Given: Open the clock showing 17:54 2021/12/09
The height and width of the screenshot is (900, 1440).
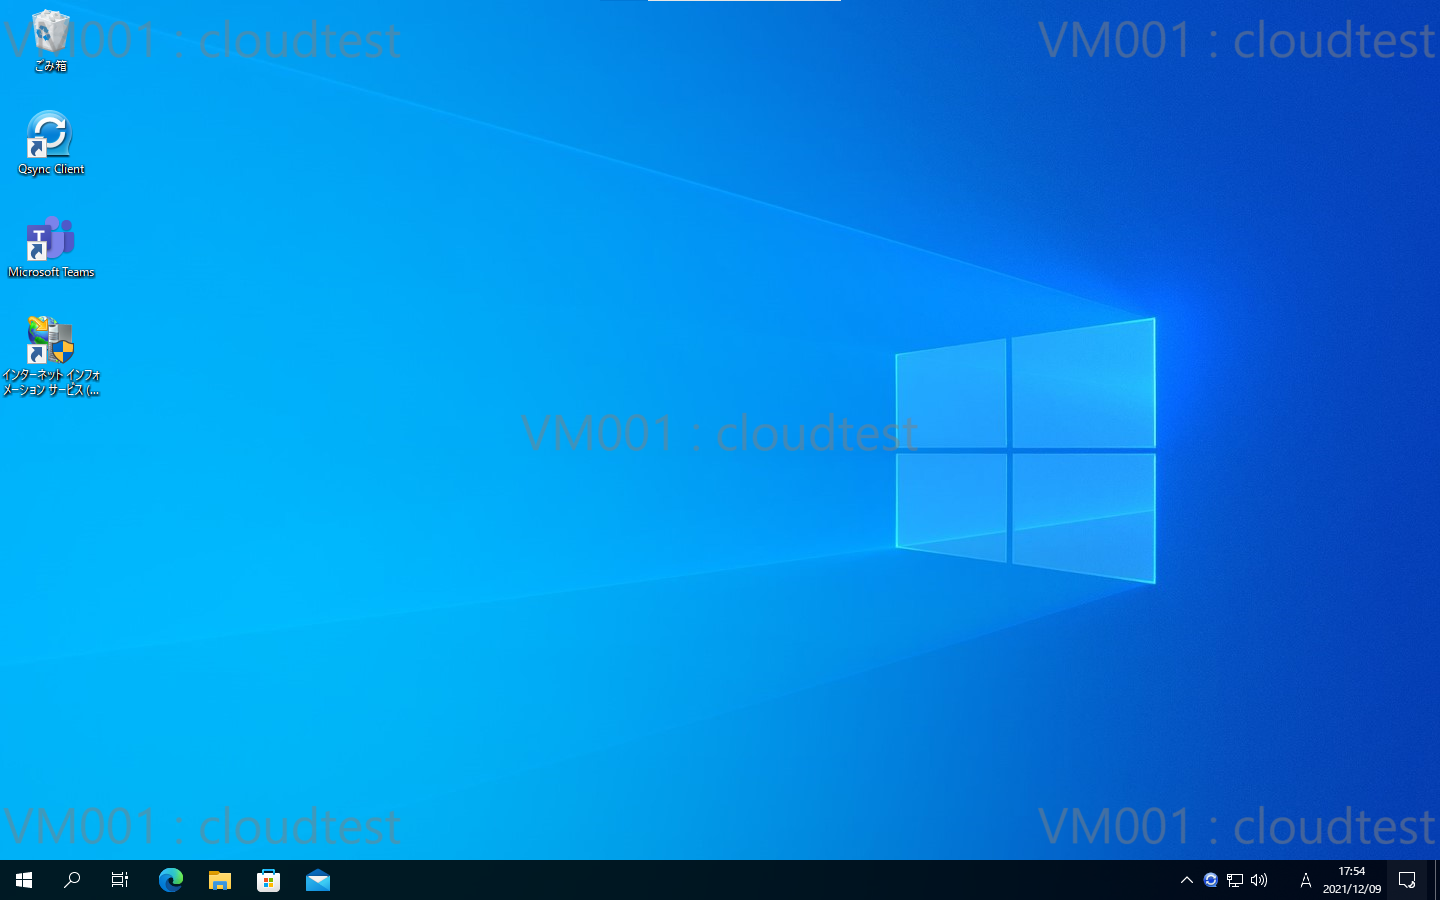Looking at the screenshot, I should pos(1351,880).
